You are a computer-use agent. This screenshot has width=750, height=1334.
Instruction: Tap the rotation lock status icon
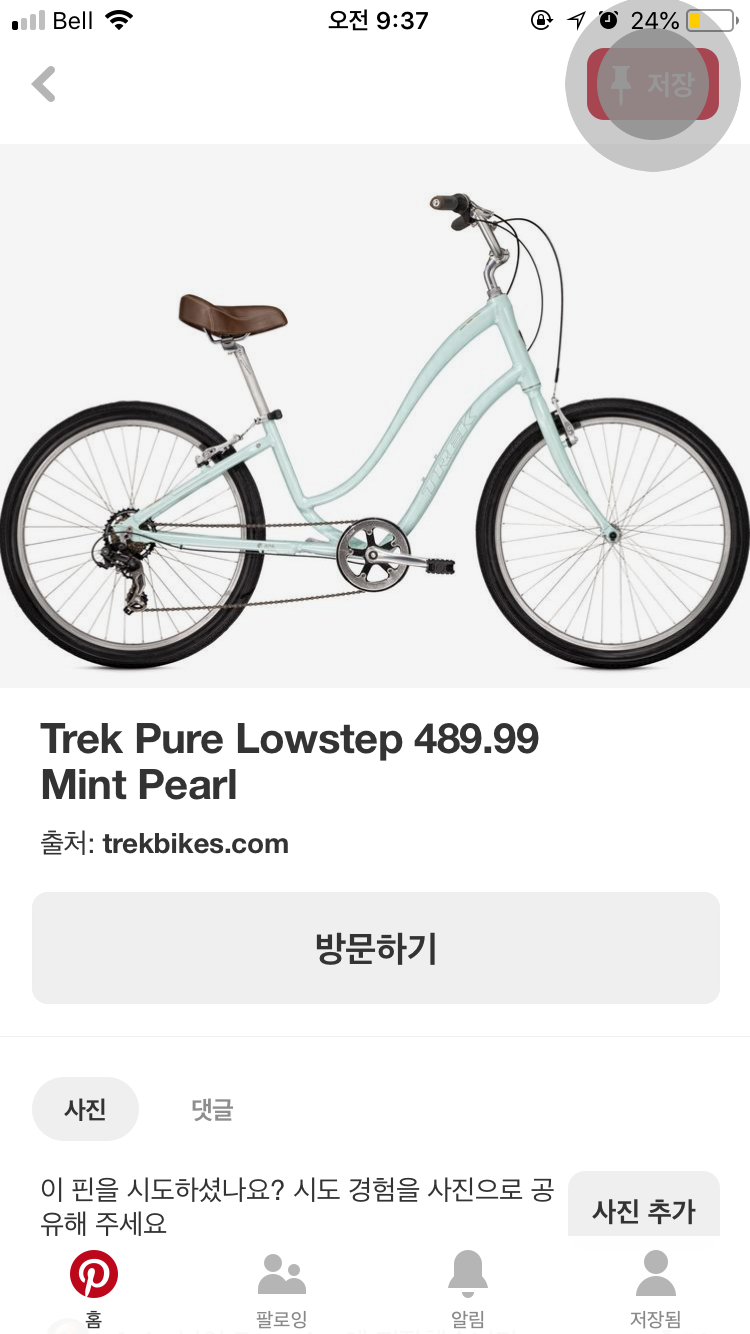click(542, 20)
